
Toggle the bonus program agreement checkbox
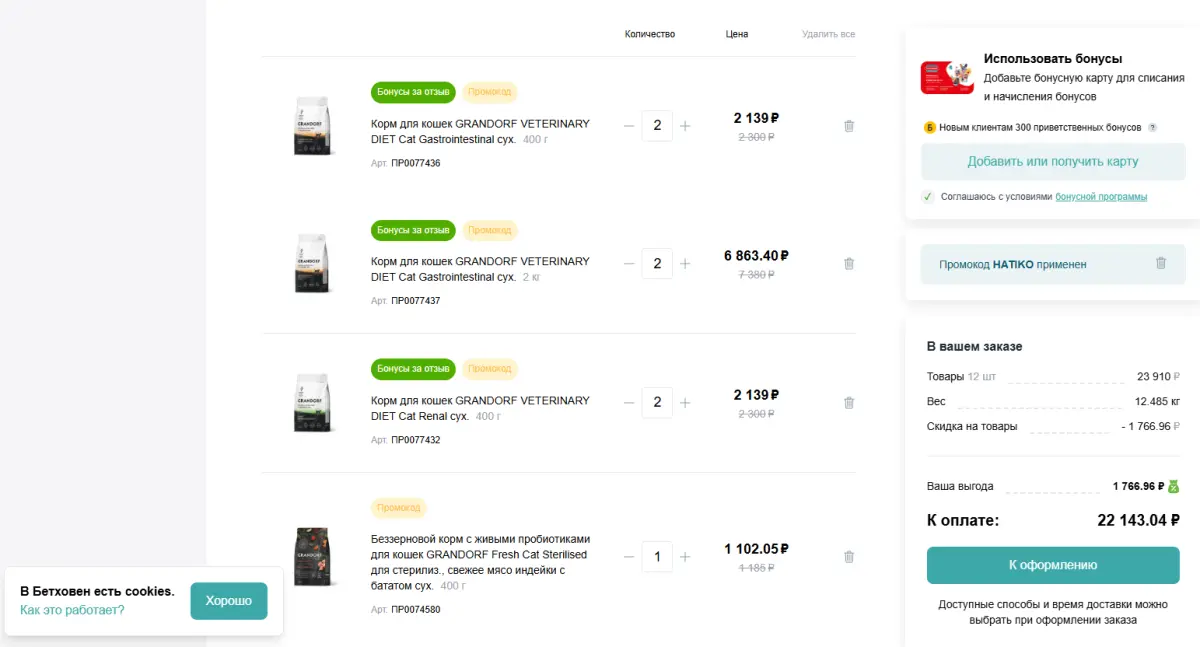[x=927, y=197]
